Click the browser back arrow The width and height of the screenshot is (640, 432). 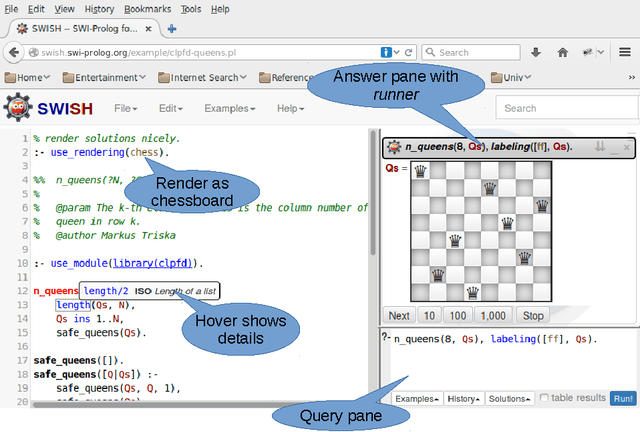[x=15, y=52]
